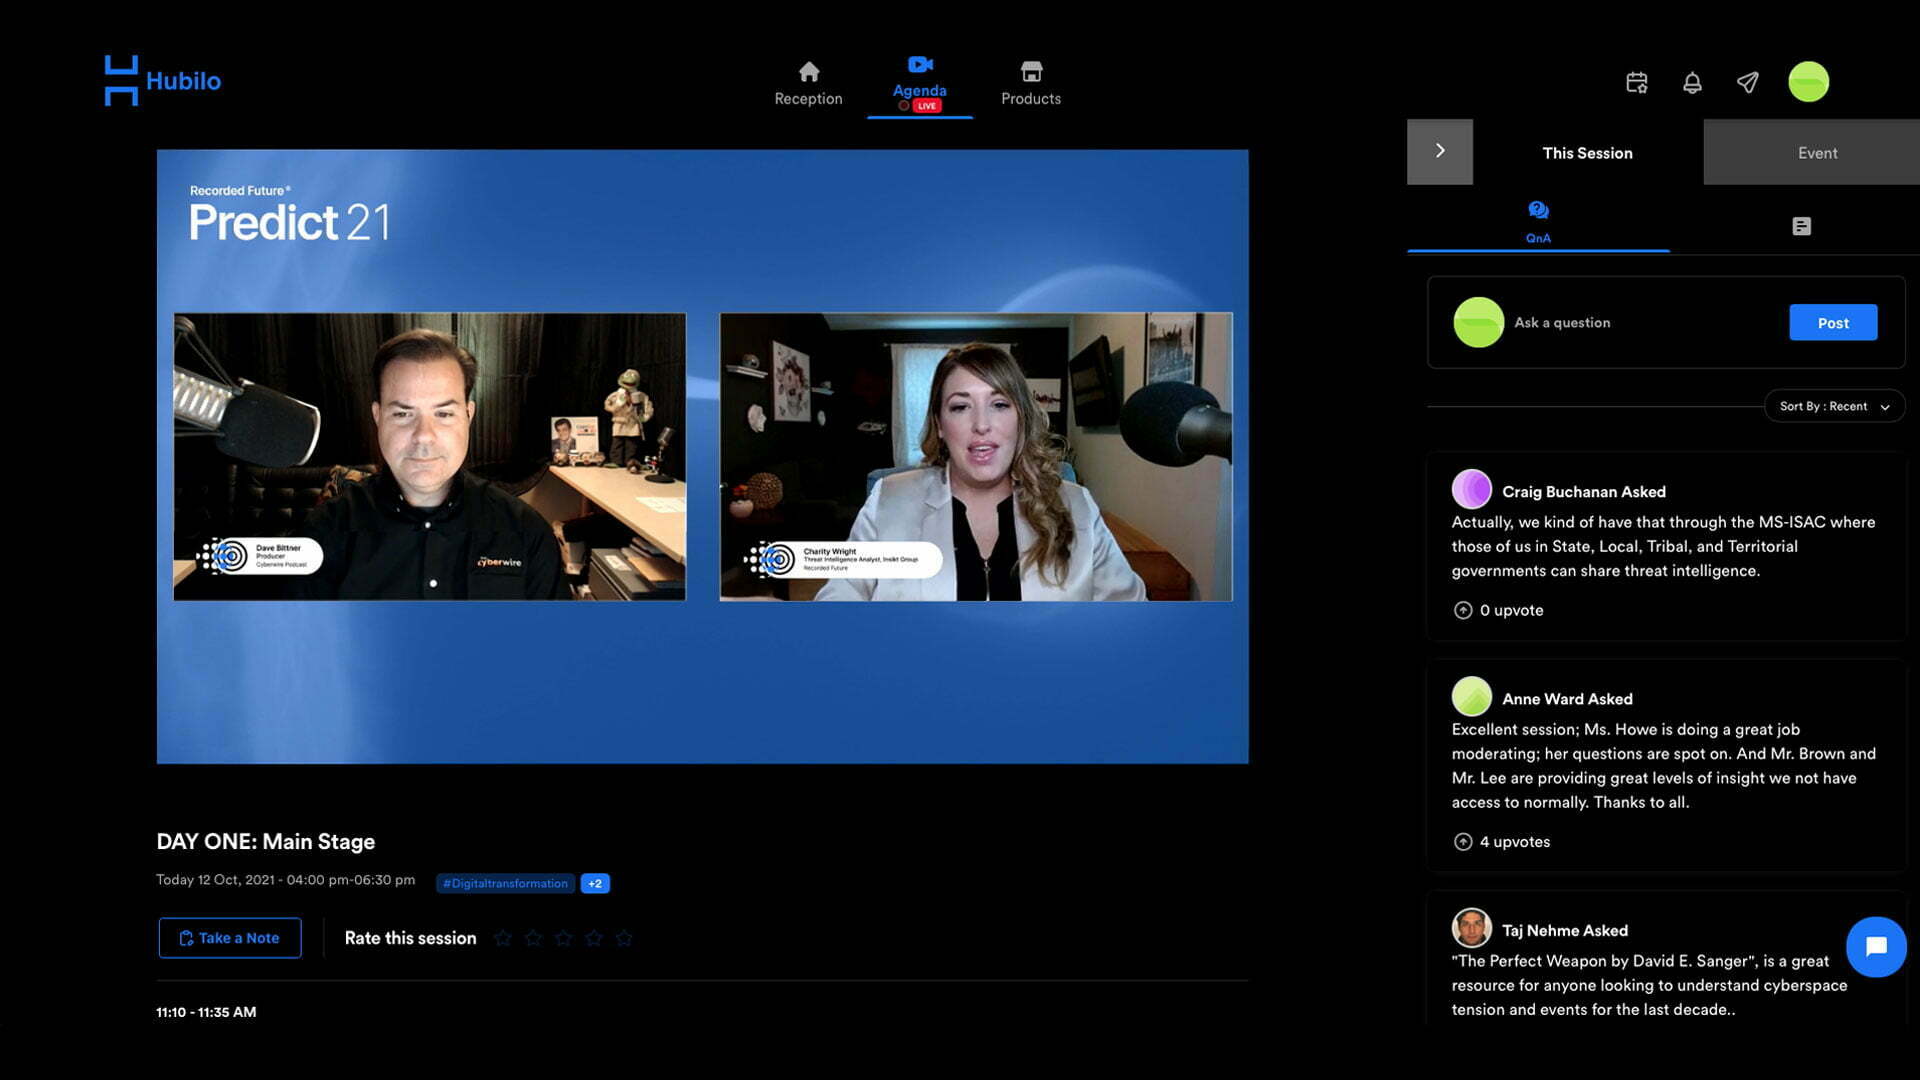Click the Predict 21 logo on the stream
The image size is (1920, 1080).
pyautogui.click(x=289, y=214)
